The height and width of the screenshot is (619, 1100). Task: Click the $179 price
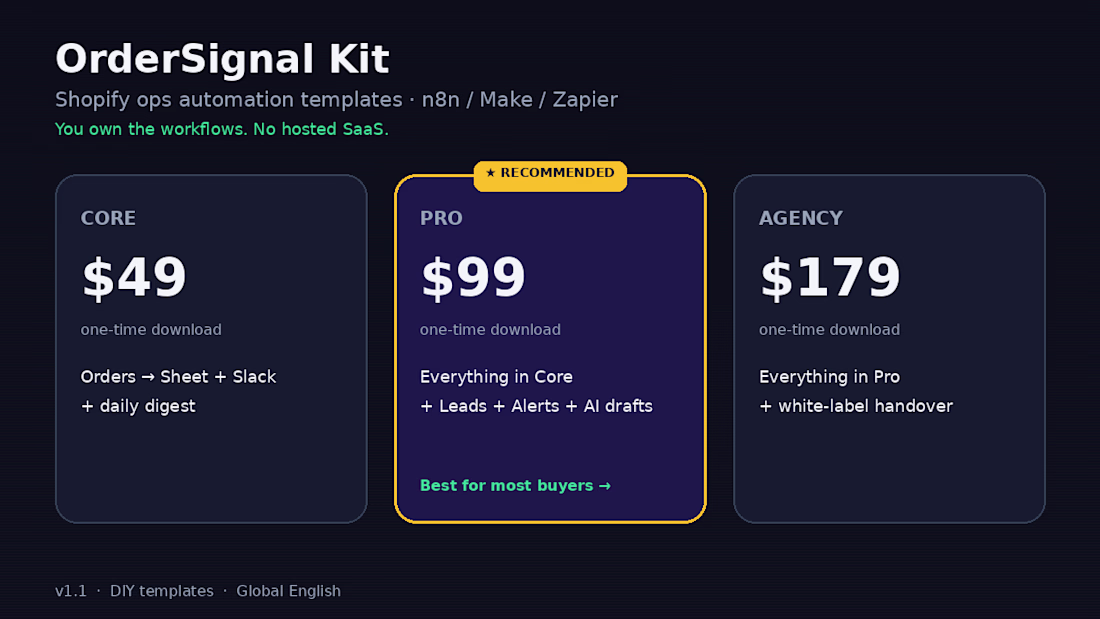(x=830, y=278)
